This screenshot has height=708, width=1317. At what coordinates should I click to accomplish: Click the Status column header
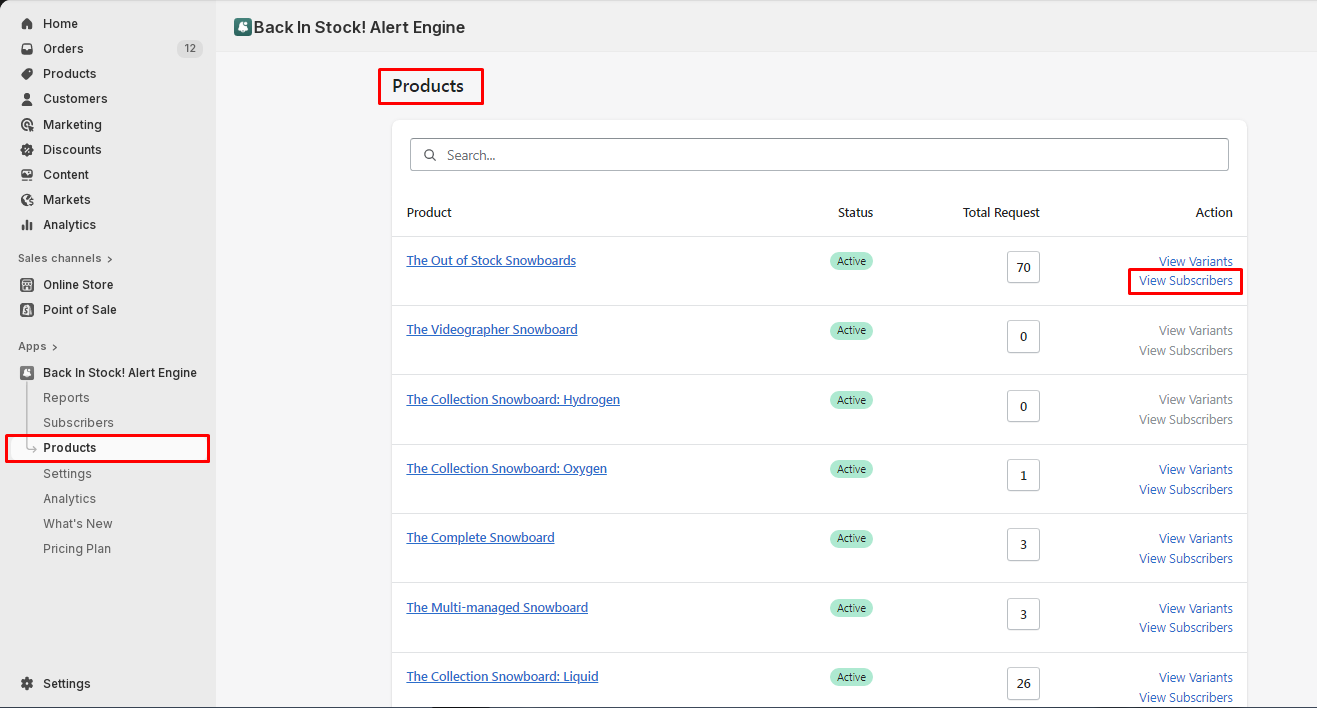pos(855,212)
